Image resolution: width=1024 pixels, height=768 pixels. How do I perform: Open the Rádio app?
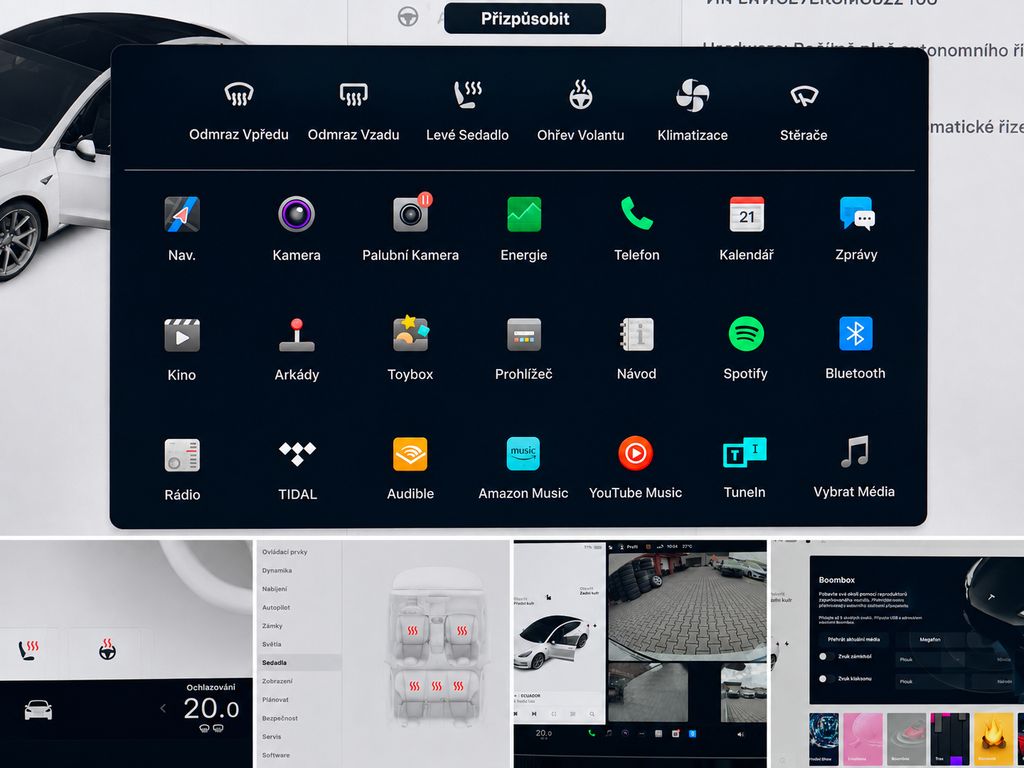point(182,470)
